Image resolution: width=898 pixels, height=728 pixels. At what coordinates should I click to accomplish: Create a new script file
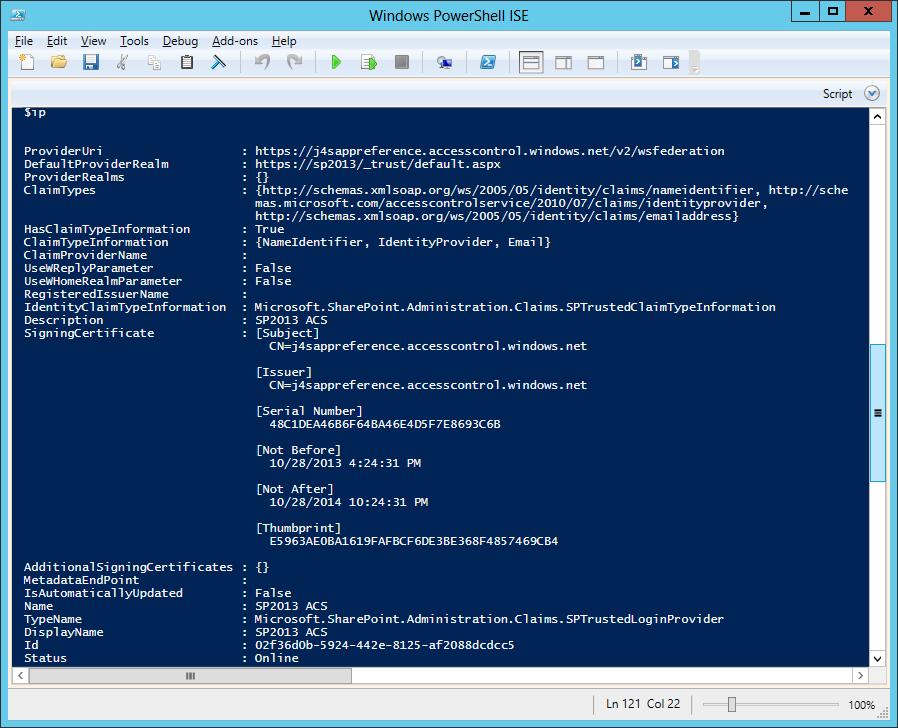pyautogui.click(x=26, y=62)
